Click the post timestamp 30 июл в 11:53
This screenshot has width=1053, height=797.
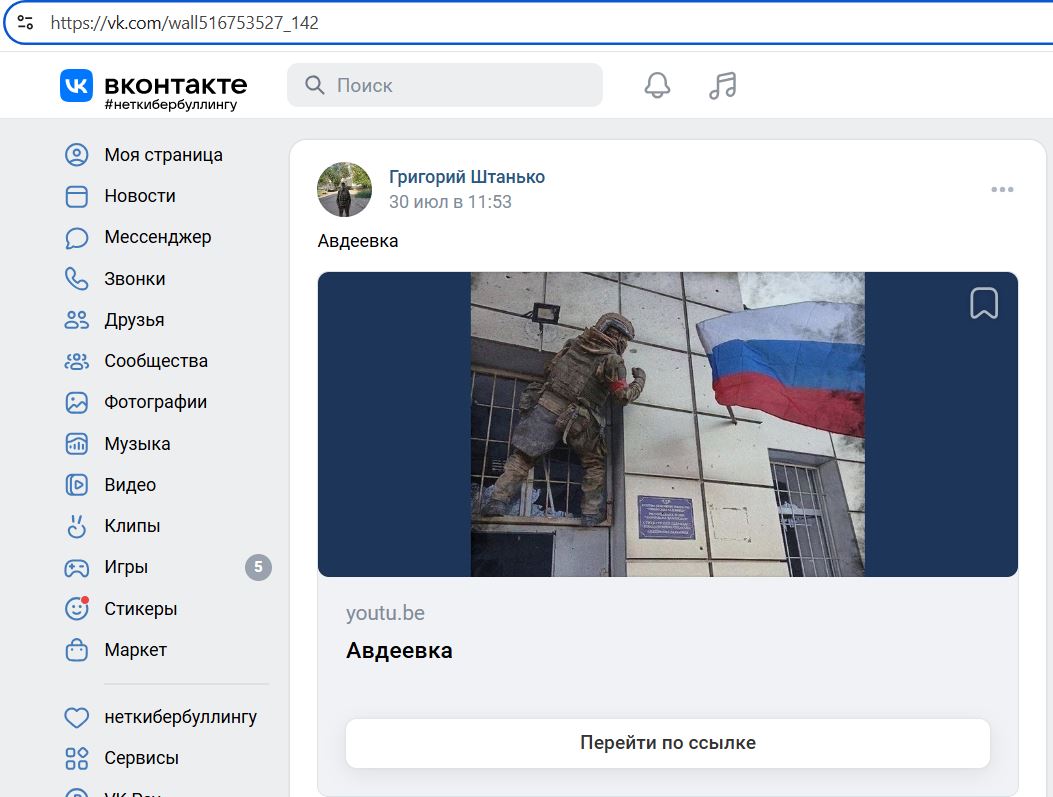450,202
